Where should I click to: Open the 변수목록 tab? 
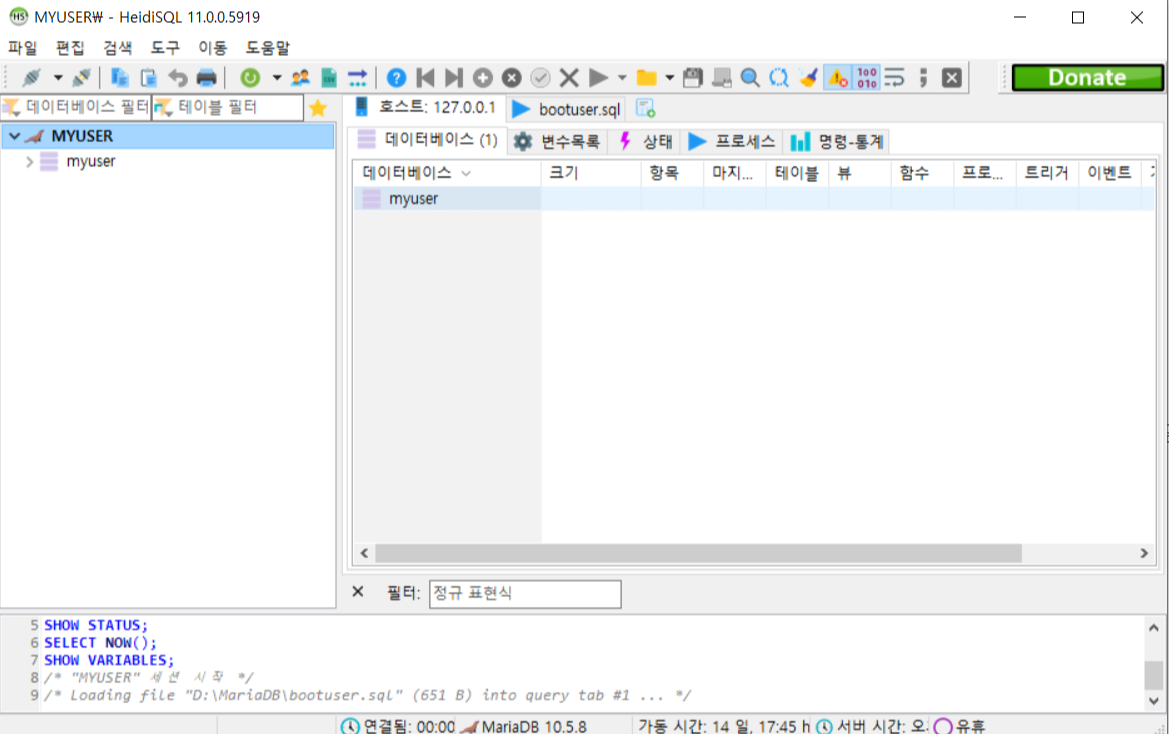point(557,142)
